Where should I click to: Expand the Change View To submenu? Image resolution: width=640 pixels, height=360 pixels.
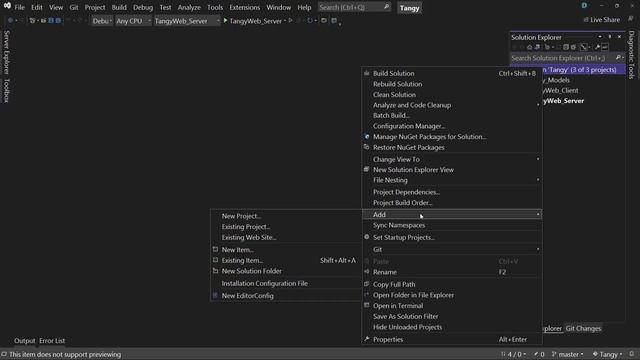point(452,159)
